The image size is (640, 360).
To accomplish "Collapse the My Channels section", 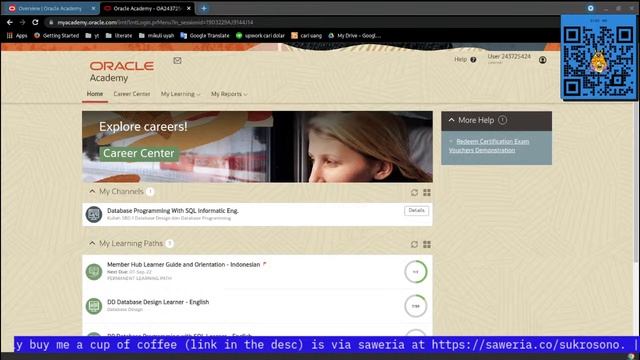I will (92, 191).
